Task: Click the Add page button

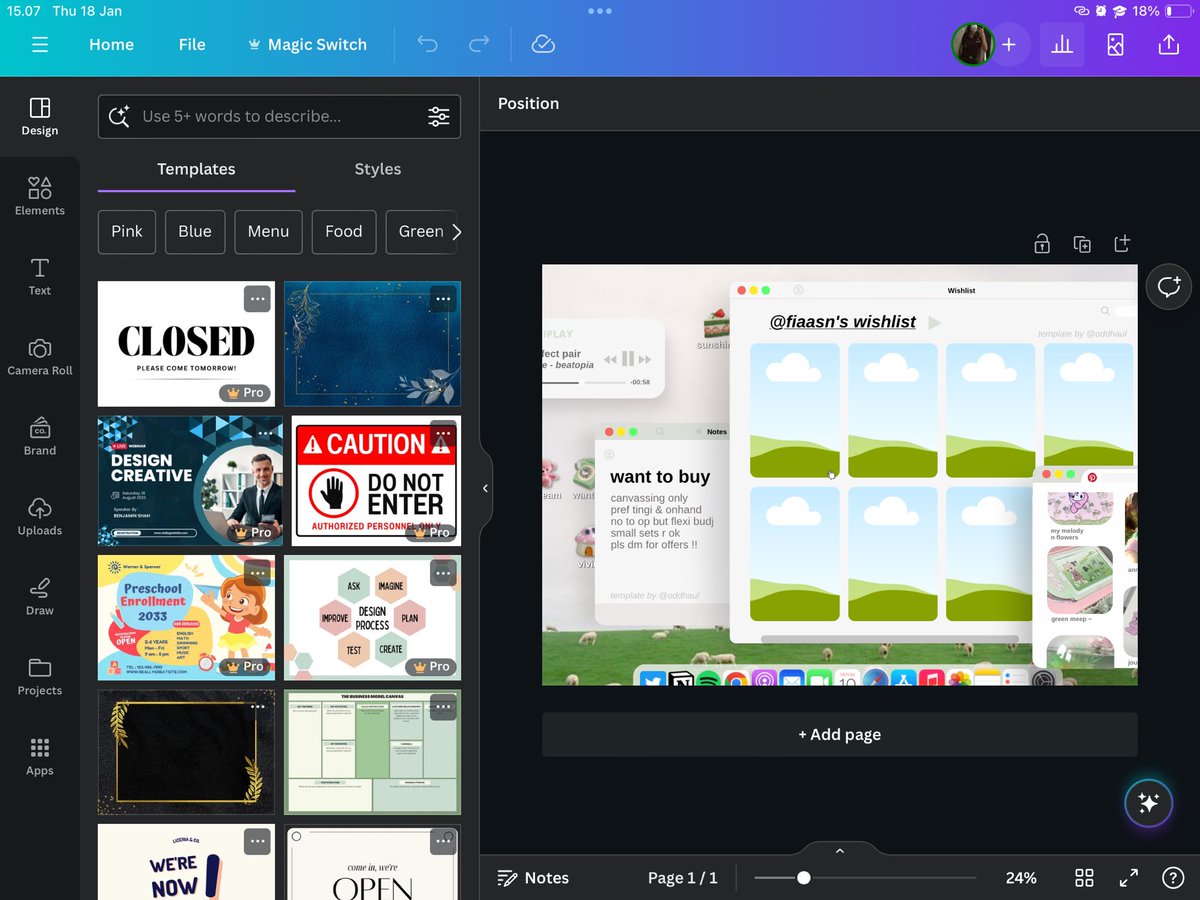Action: 840,734
